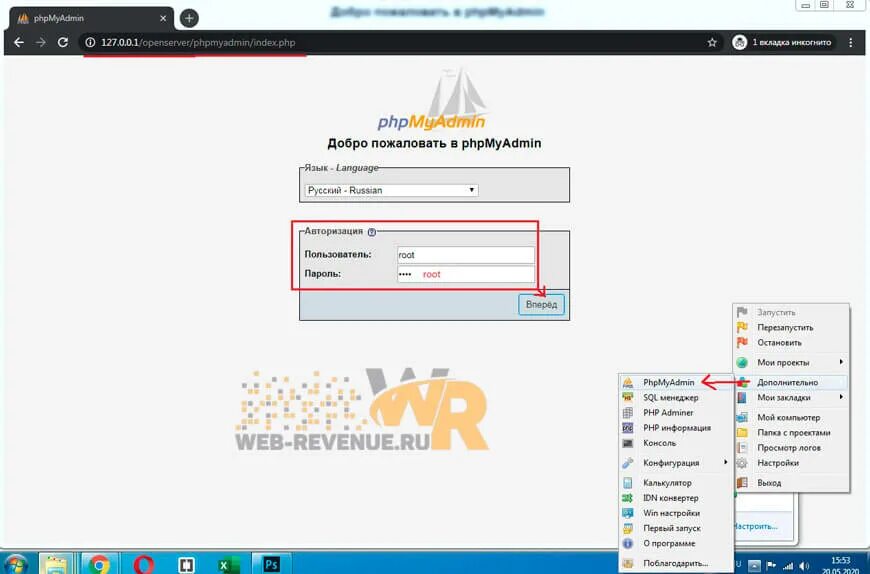Open Opera from the taskbar
Image resolution: width=870 pixels, height=574 pixels.
coord(144,564)
